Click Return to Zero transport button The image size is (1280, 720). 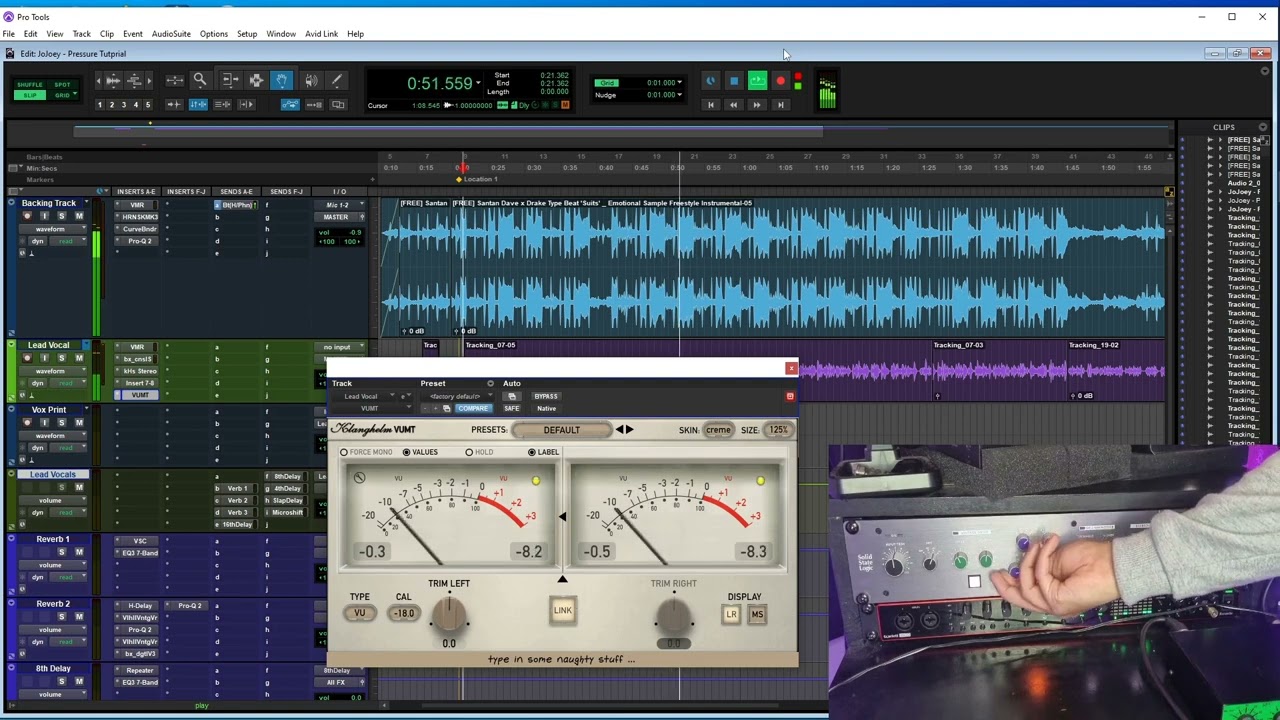710,104
